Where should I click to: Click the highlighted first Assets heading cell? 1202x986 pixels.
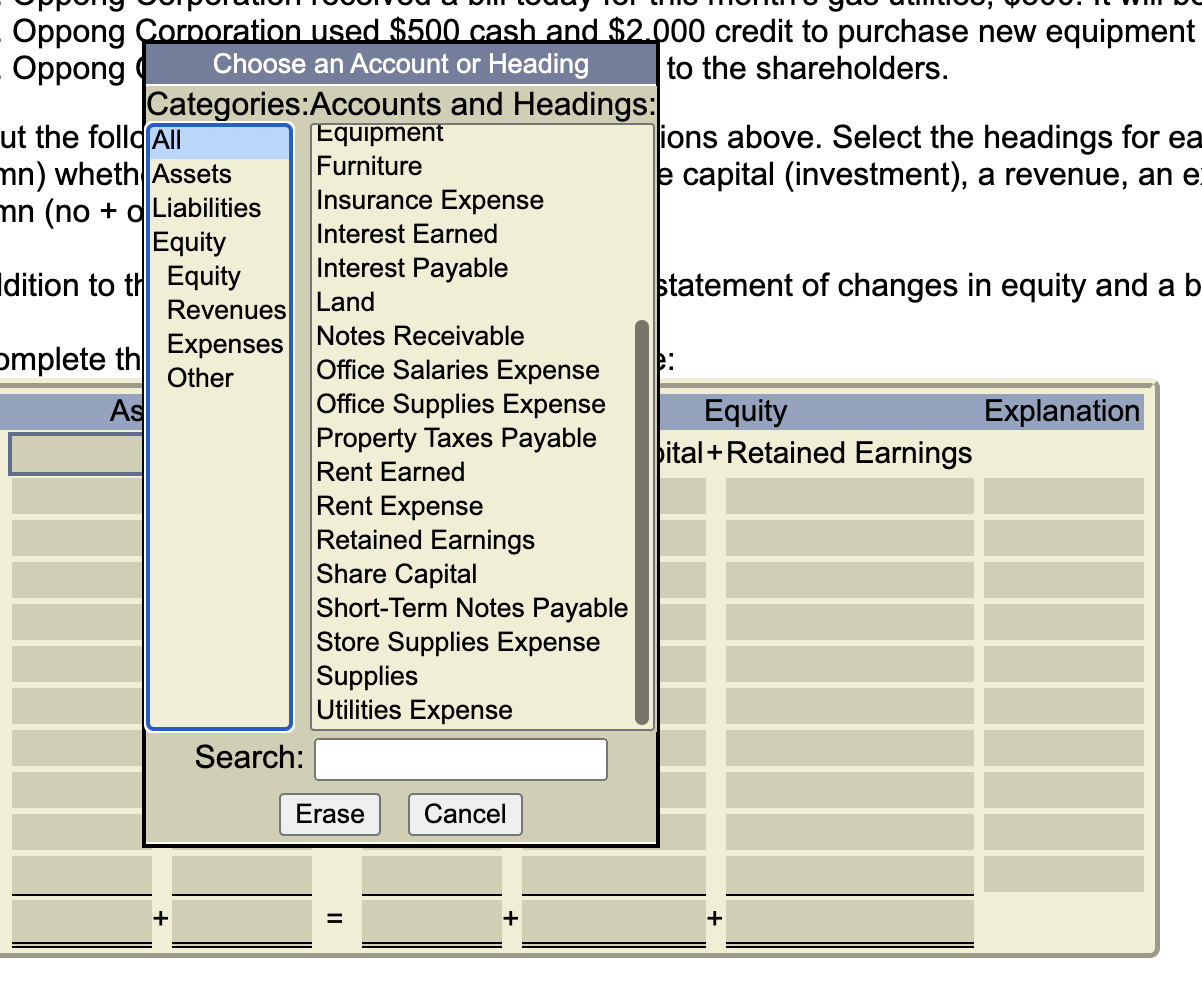coord(78,454)
